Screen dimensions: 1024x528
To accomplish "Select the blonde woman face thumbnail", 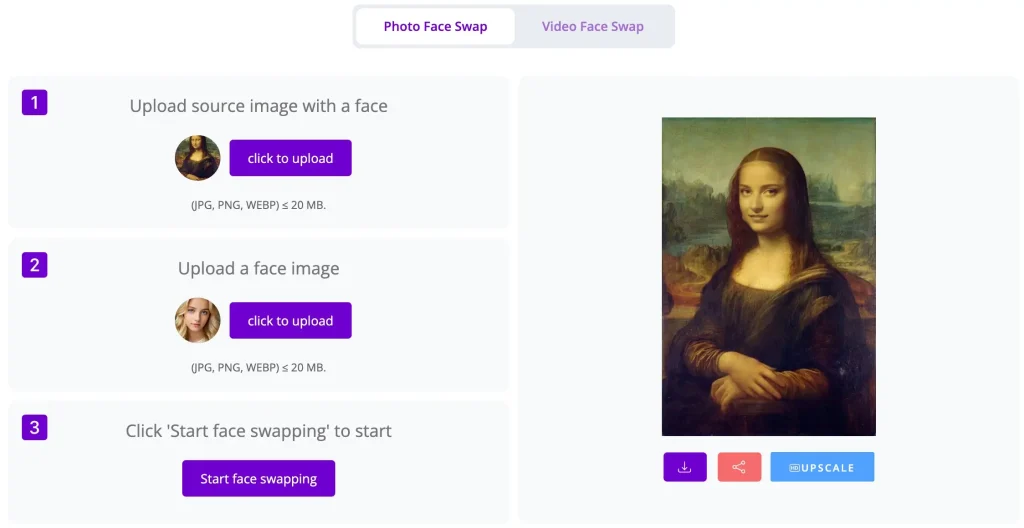I will coord(197,320).
